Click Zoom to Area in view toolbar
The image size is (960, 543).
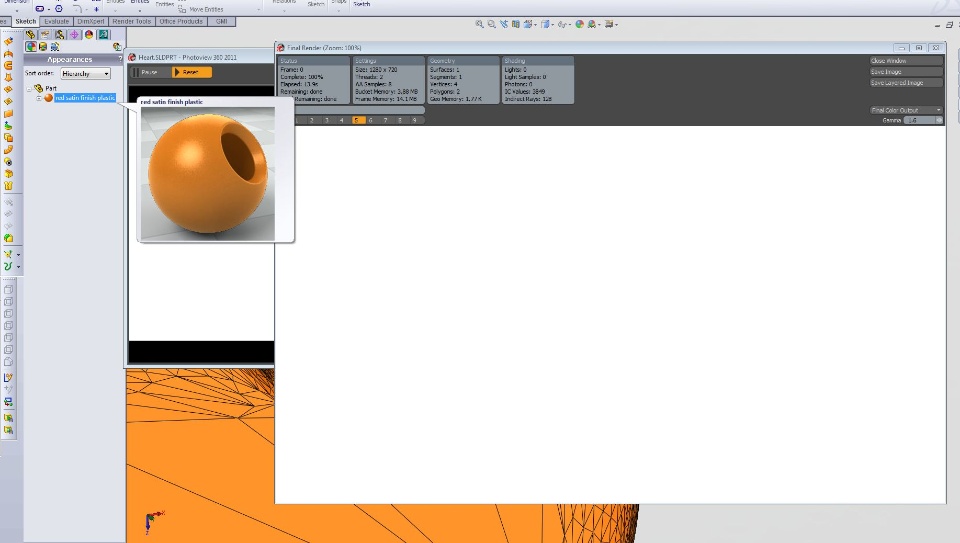tap(491, 24)
